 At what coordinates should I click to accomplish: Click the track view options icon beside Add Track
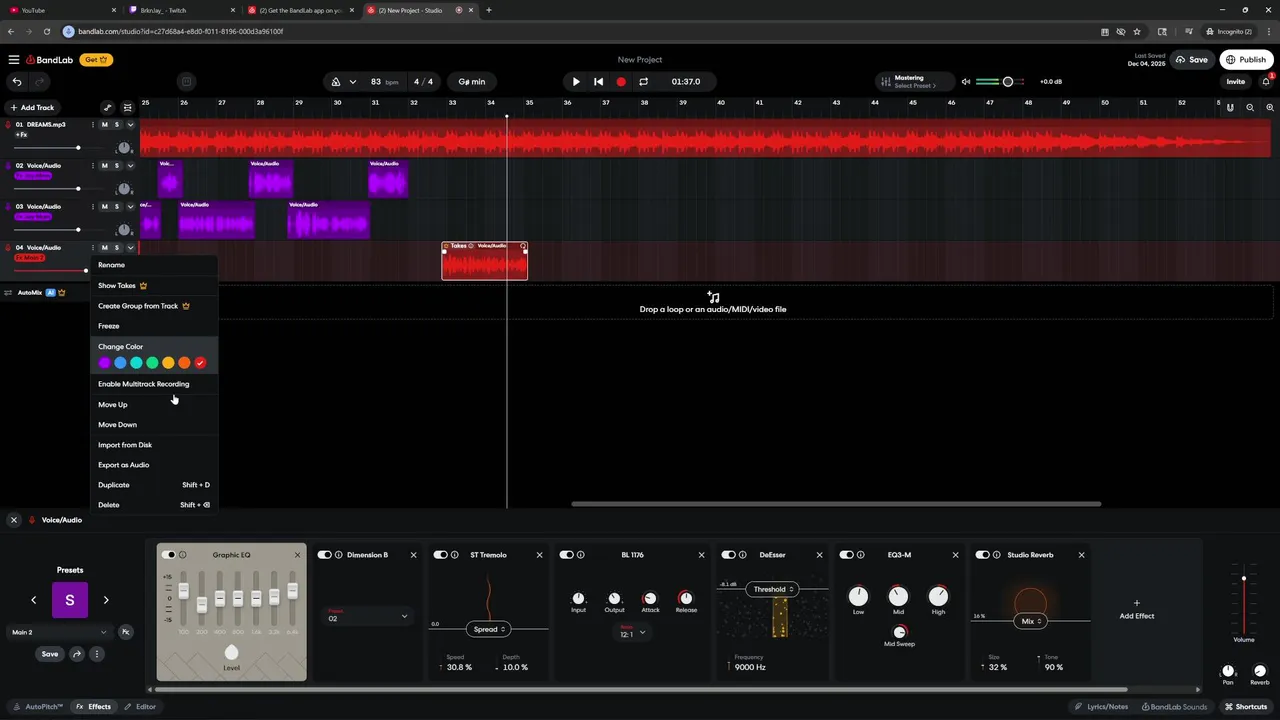click(127, 107)
